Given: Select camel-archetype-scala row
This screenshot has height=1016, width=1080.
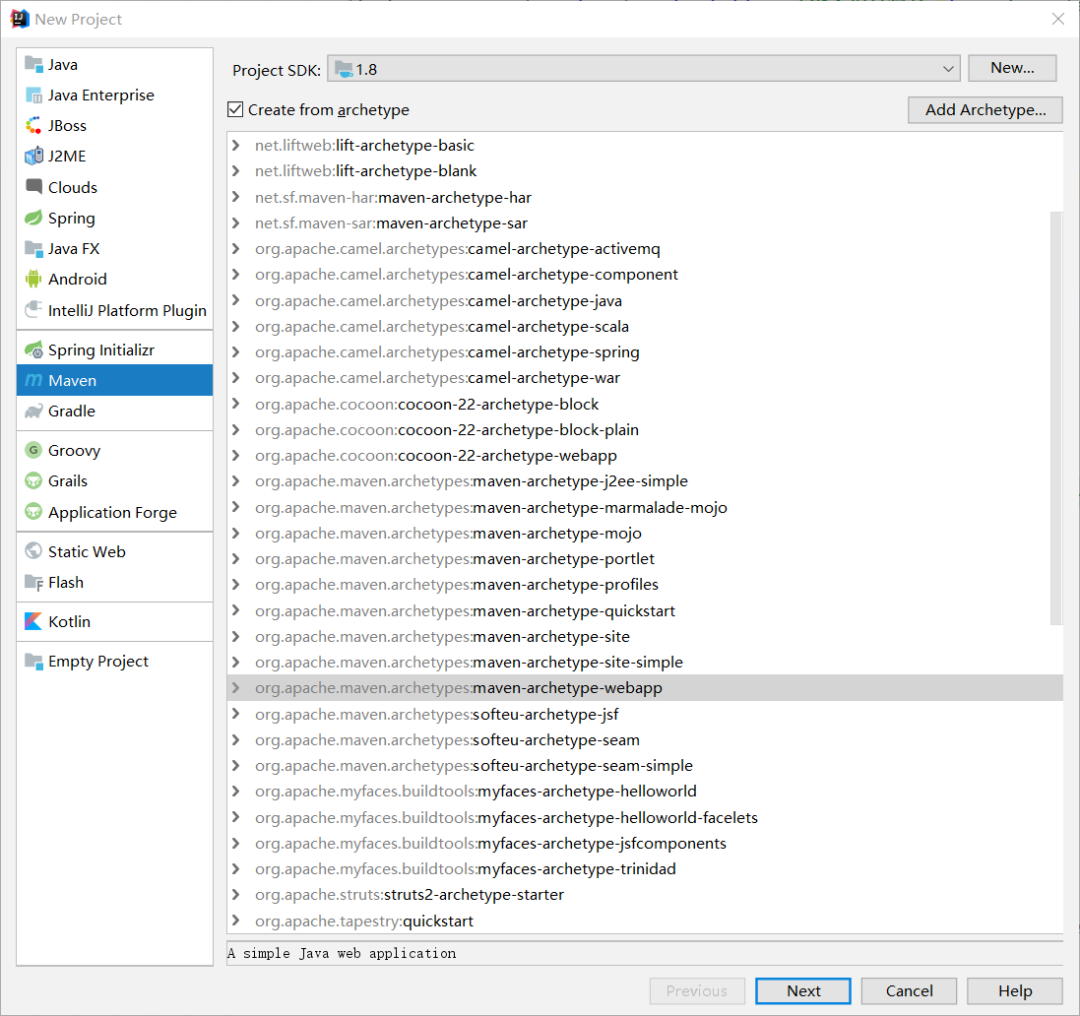Looking at the screenshot, I should pyautogui.click(x=645, y=326).
